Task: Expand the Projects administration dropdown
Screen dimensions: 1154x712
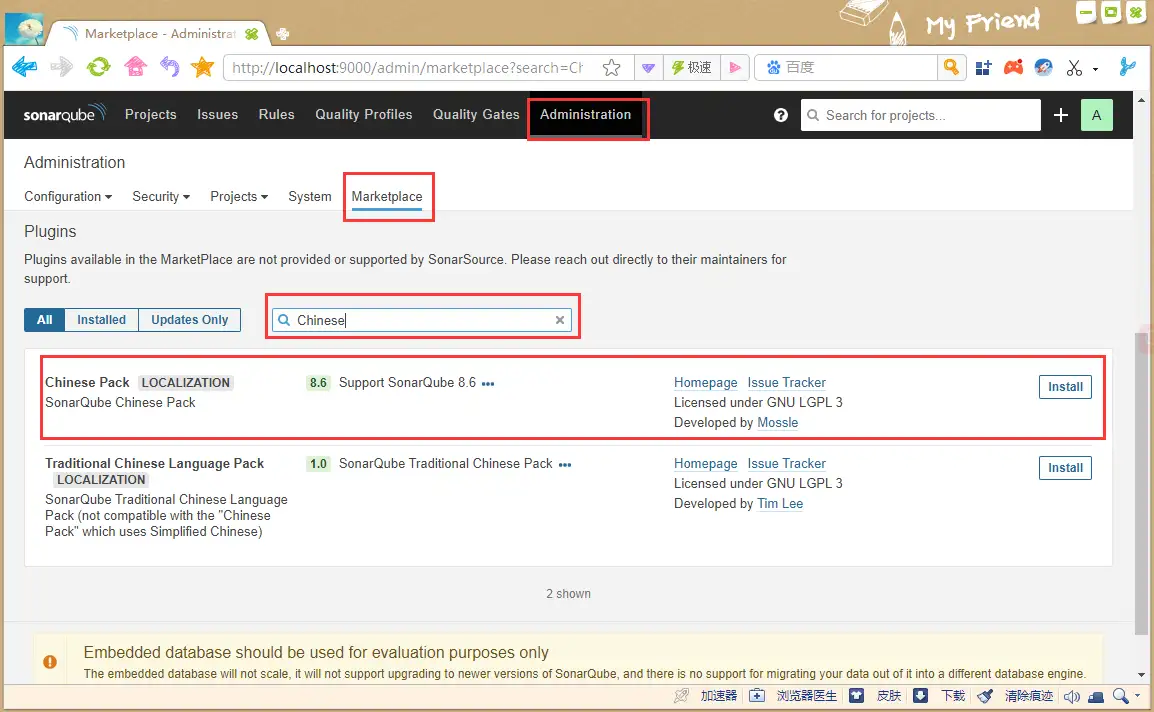Action: click(238, 197)
